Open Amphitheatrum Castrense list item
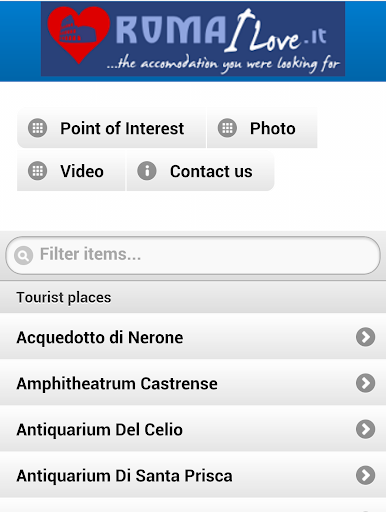This screenshot has height=512, width=386. click(x=193, y=383)
